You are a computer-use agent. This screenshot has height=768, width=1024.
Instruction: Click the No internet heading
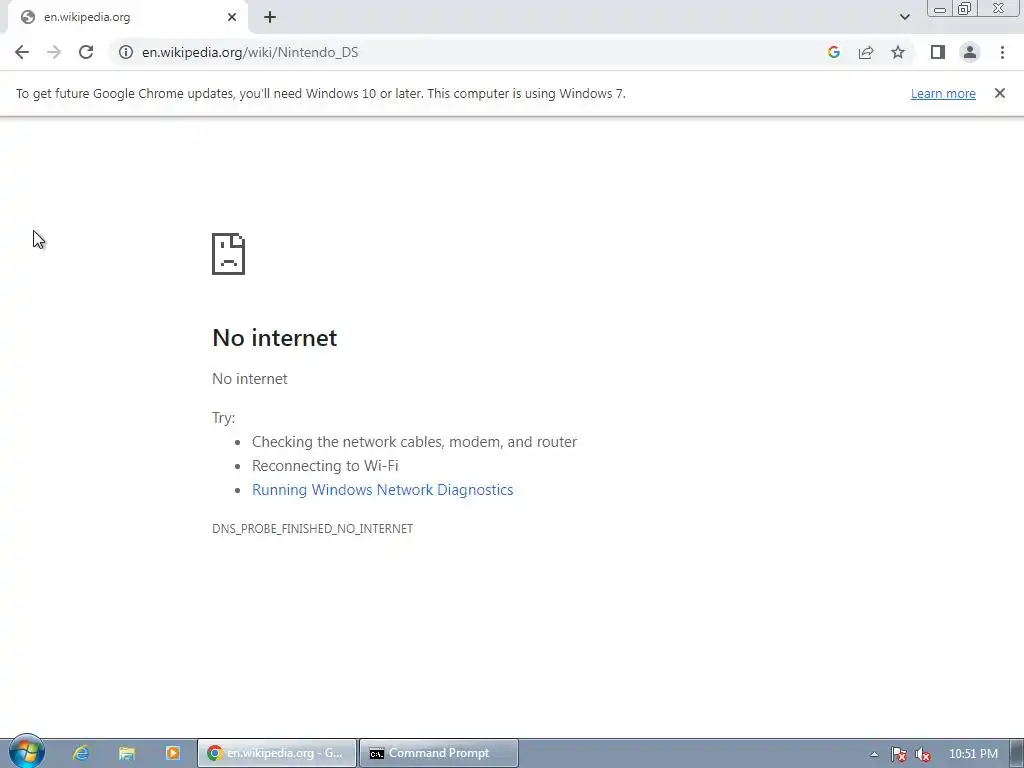[x=274, y=338]
